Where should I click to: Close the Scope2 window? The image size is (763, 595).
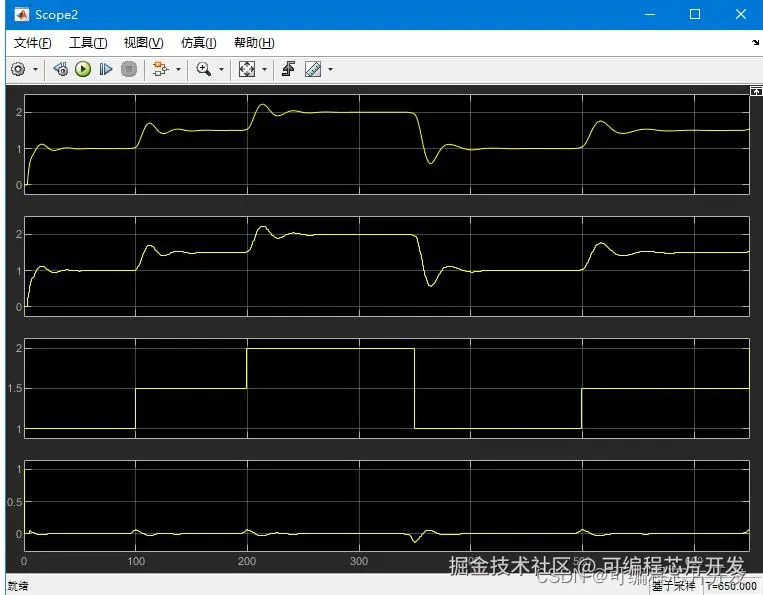point(741,15)
